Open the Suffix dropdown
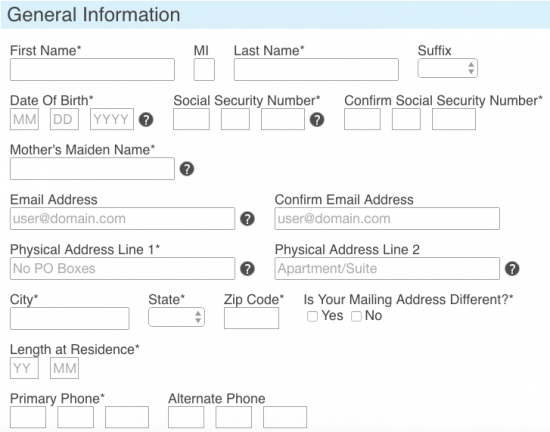Screen dimensions: 550x432 [x=448, y=68]
